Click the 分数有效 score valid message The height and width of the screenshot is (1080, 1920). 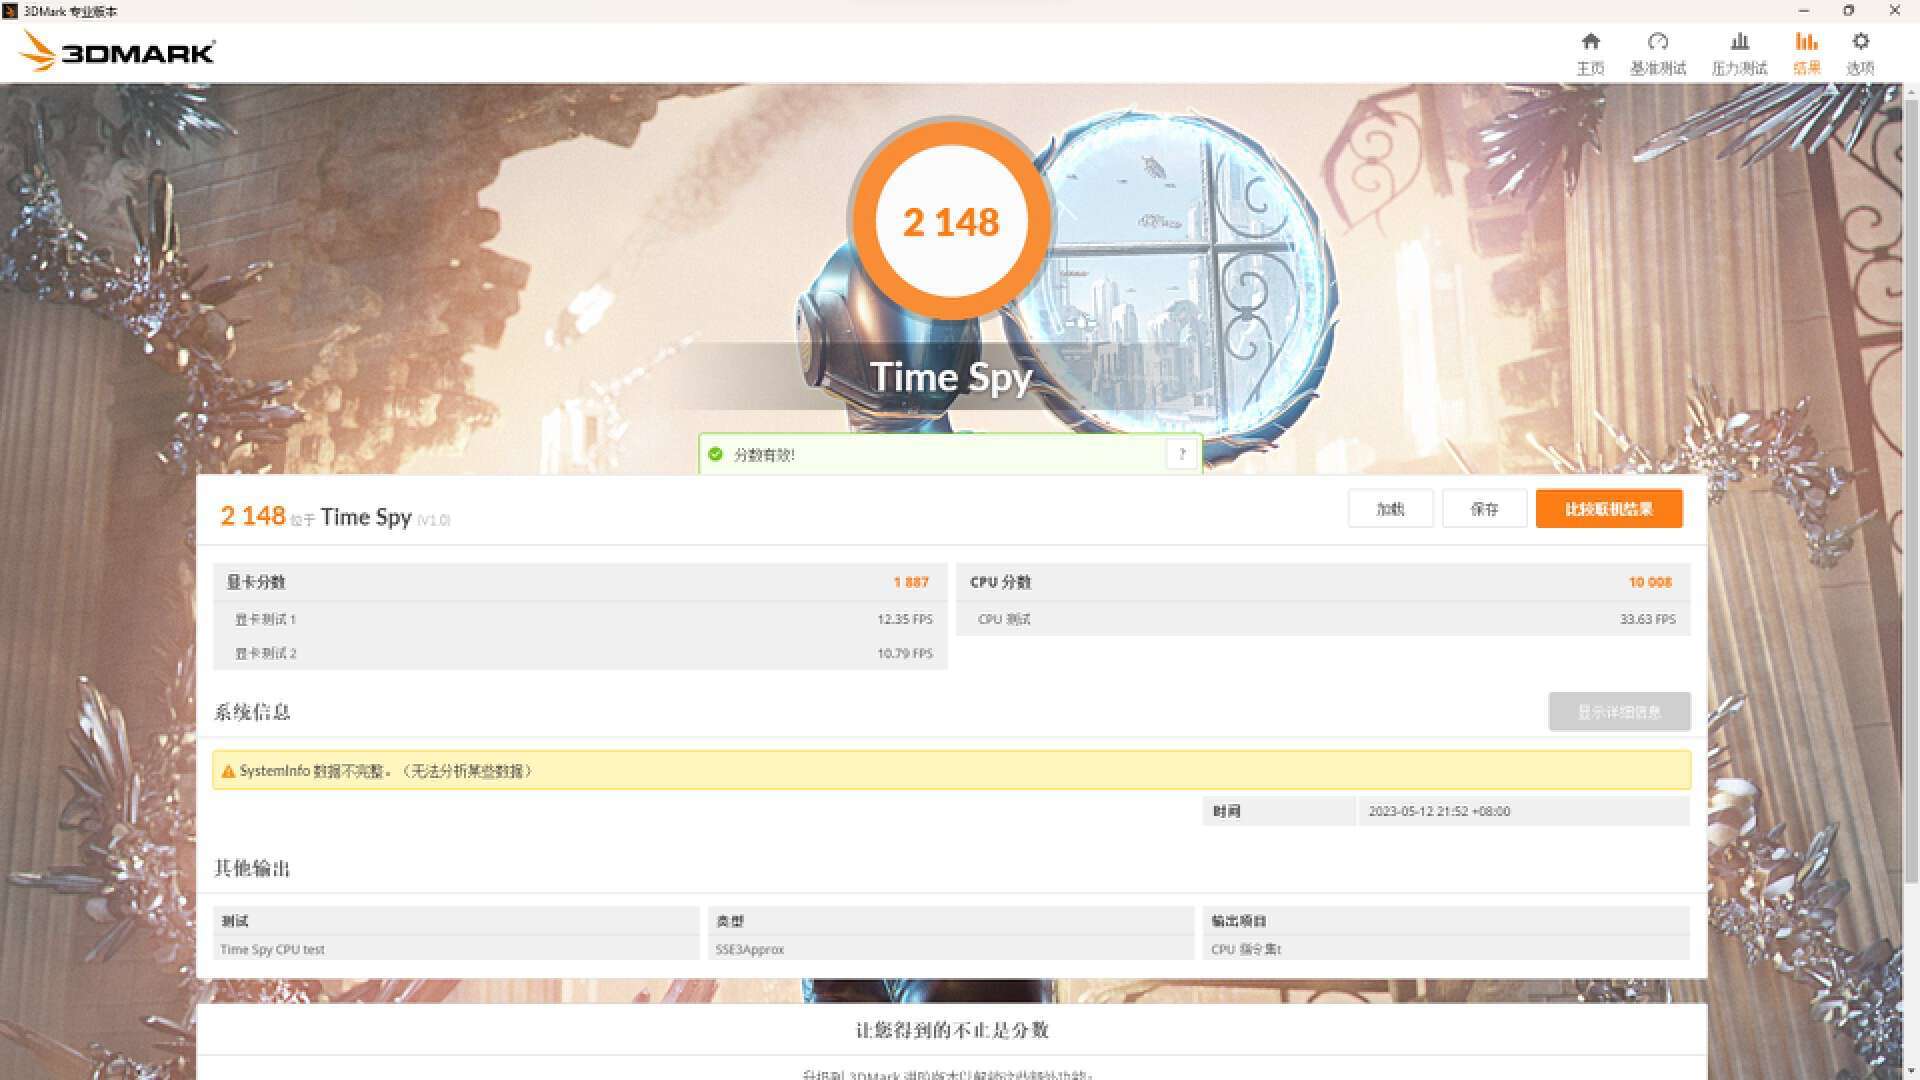[x=764, y=455]
